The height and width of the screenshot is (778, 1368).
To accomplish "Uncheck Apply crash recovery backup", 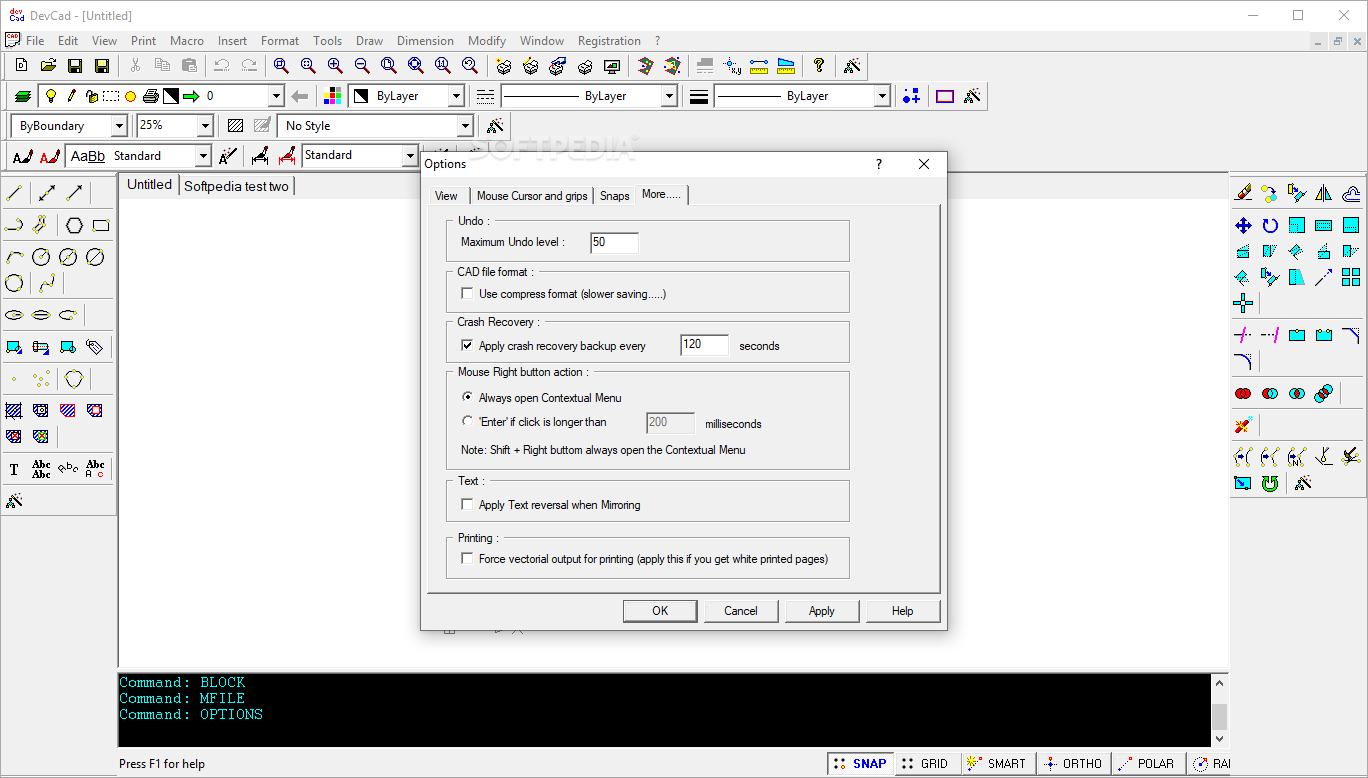I will (x=467, y=345).
